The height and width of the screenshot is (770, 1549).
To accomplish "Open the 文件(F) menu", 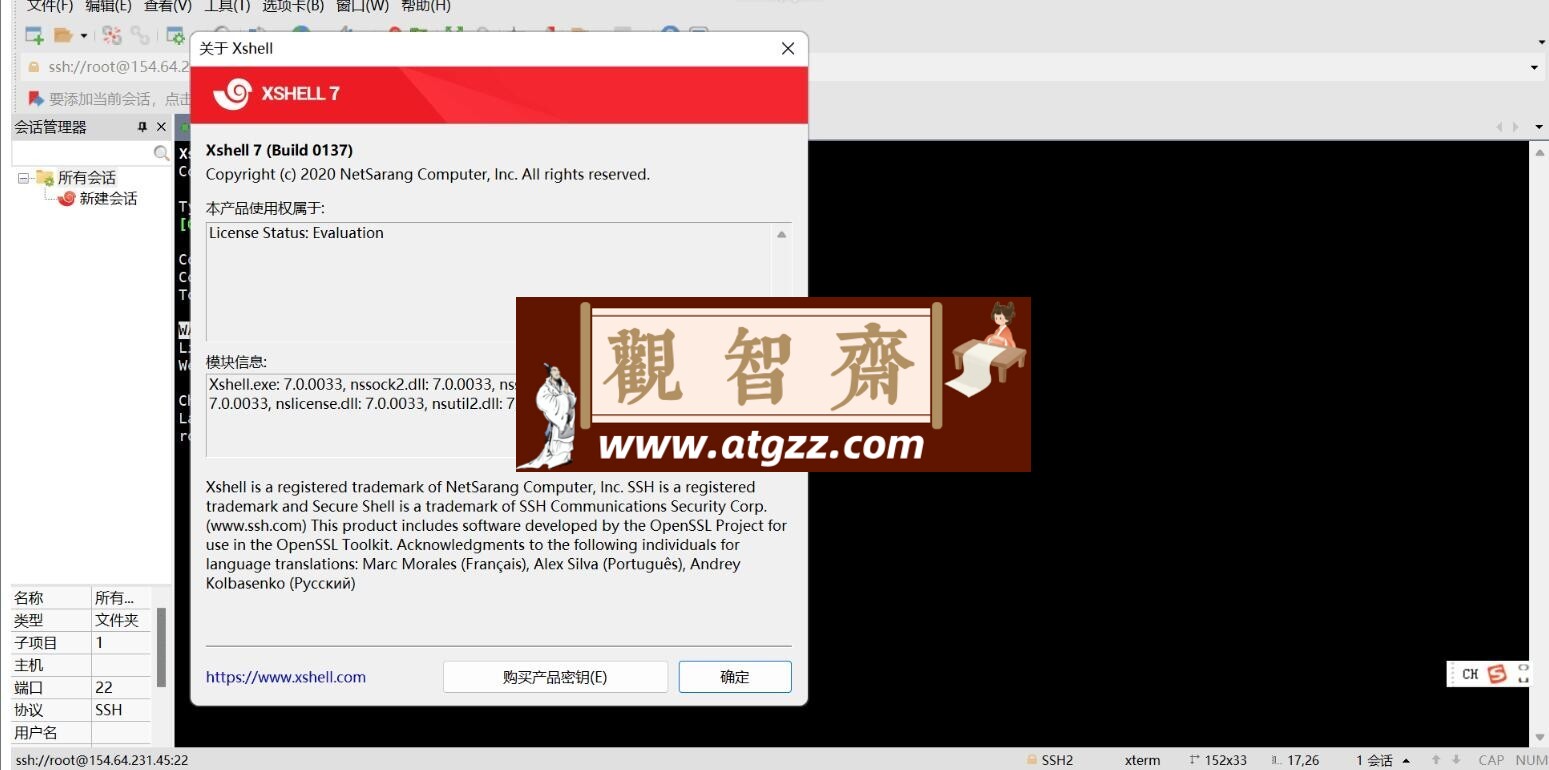I will coord(50,6).
